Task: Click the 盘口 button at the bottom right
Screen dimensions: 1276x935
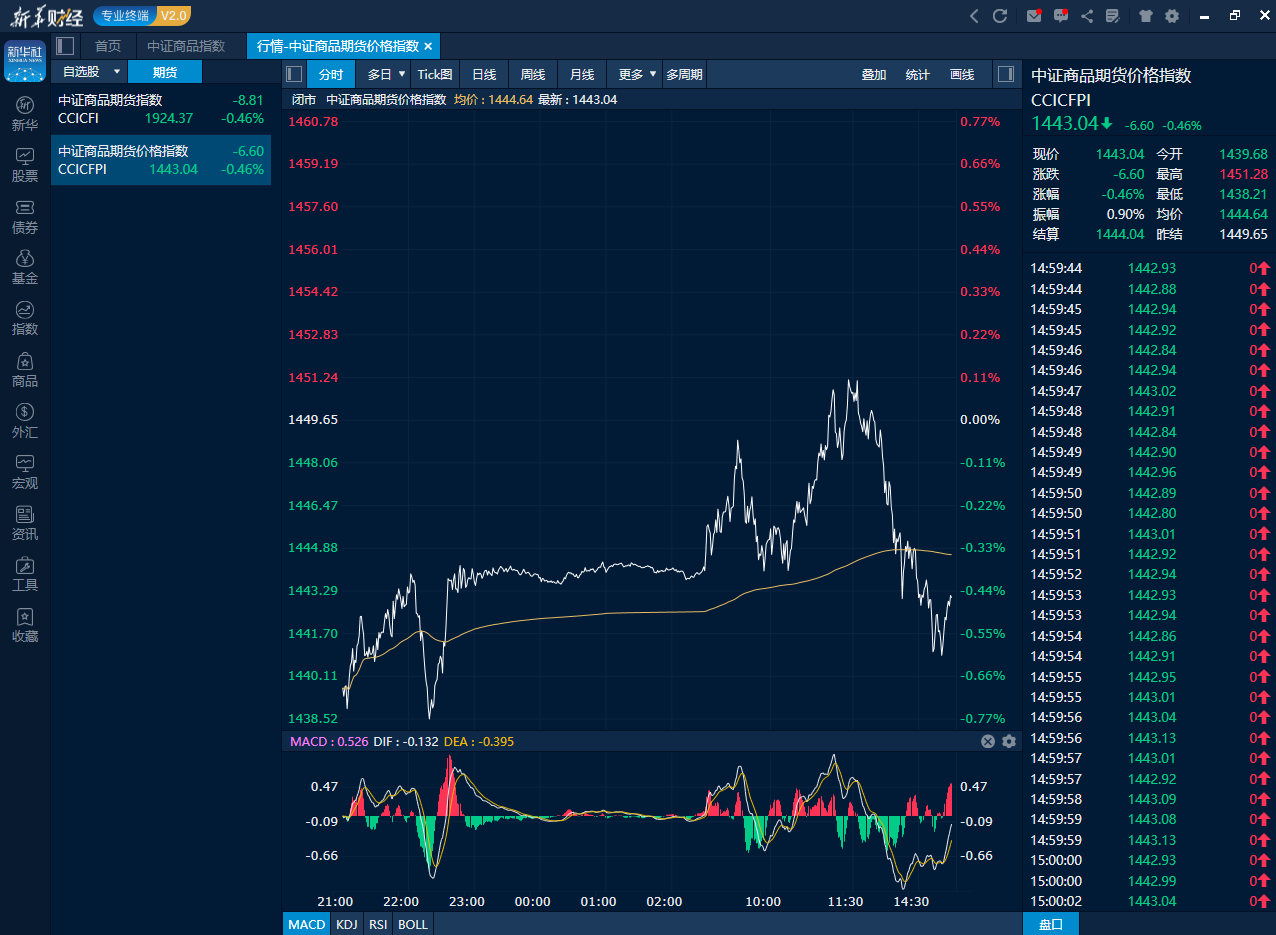Action: [1051, 923]
